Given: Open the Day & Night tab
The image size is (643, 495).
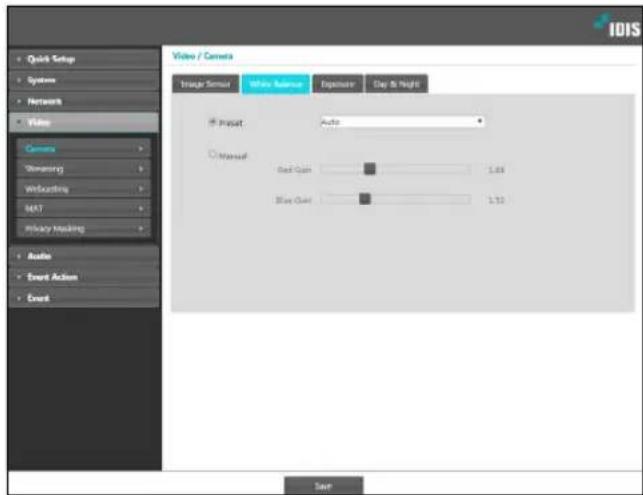Looking at the screenshot, I should tap(396, 84).
